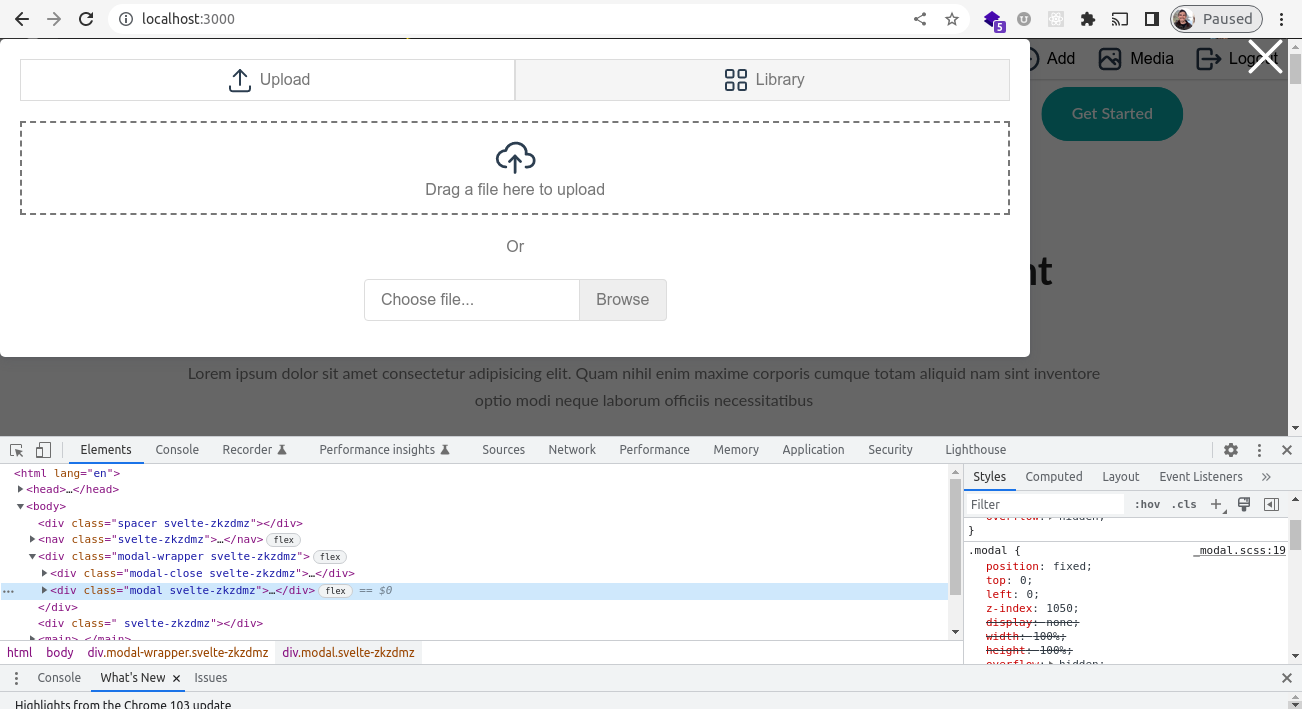Viewport: 1302px width, 709px height.
Task: Expand the head element node
Action: pos(21,490)
